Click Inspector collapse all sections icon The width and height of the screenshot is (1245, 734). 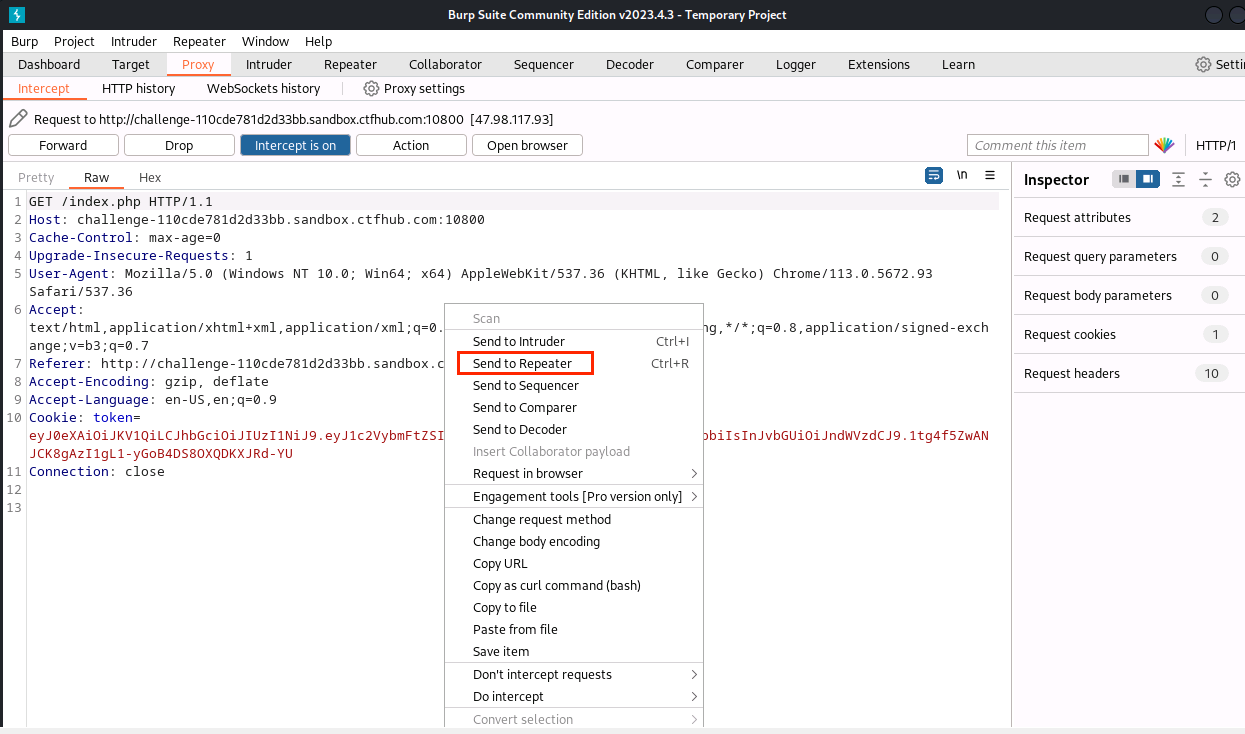click(1205, 179)
